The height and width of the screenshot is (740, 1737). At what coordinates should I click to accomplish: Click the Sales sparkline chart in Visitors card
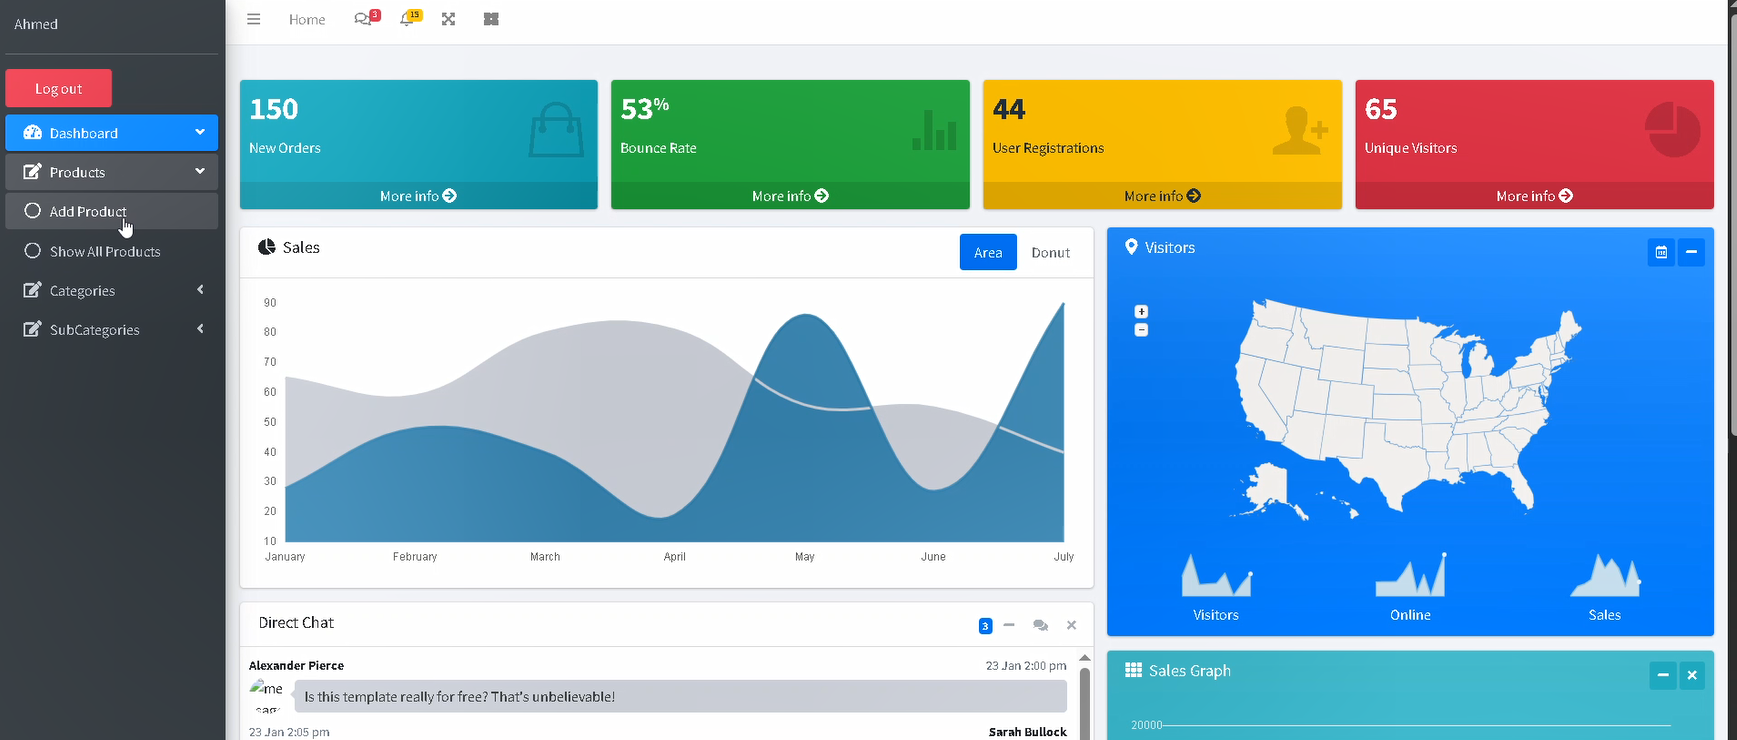pos(1605,575)
